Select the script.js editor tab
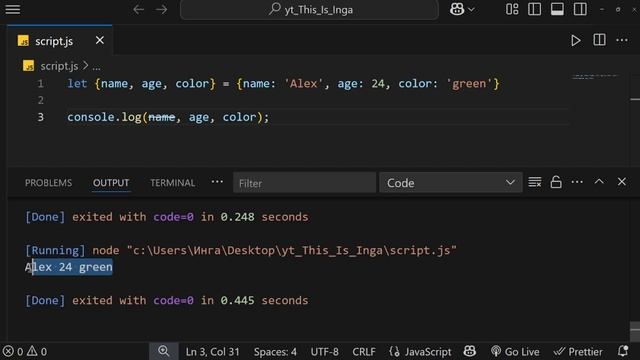Image resolution: width=640 pixels, height=360 pixels. (x=60, y=40)
